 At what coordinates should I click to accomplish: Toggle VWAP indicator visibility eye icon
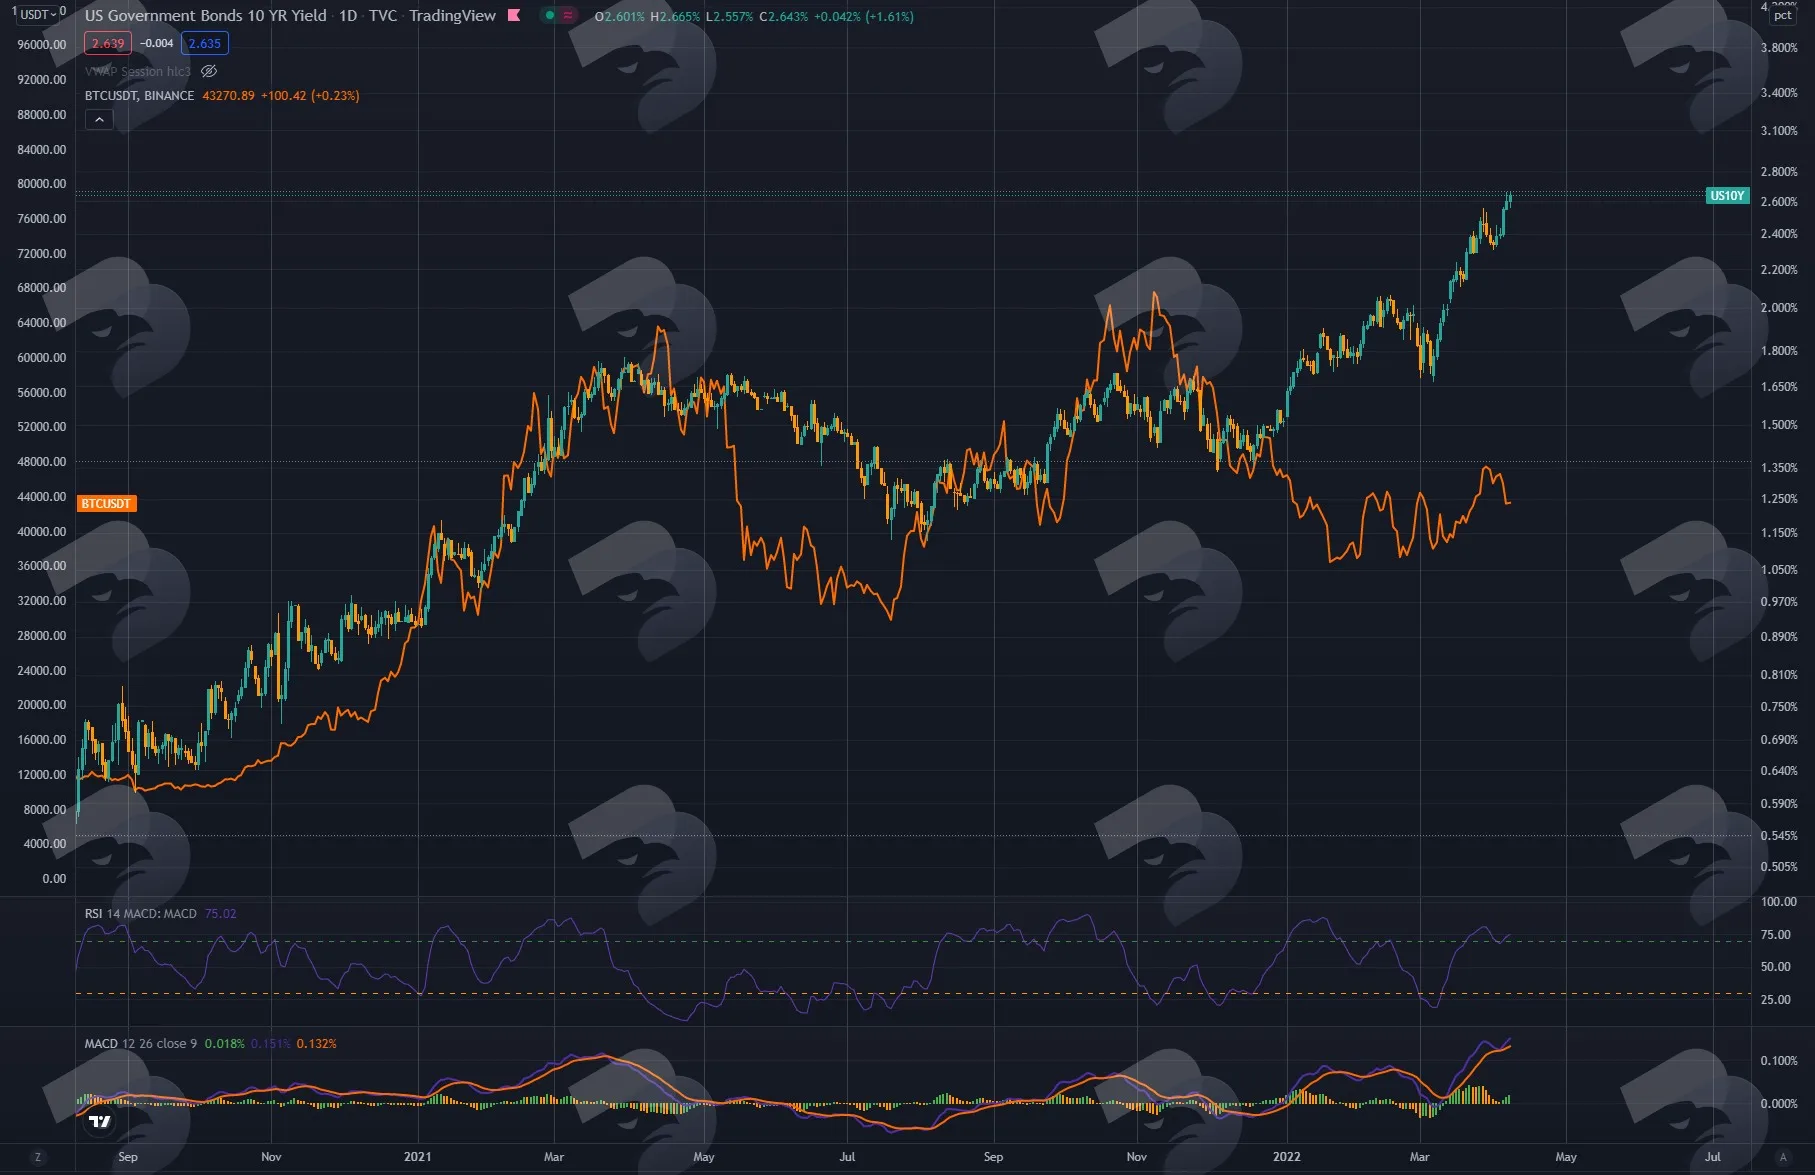pos(209,71)
